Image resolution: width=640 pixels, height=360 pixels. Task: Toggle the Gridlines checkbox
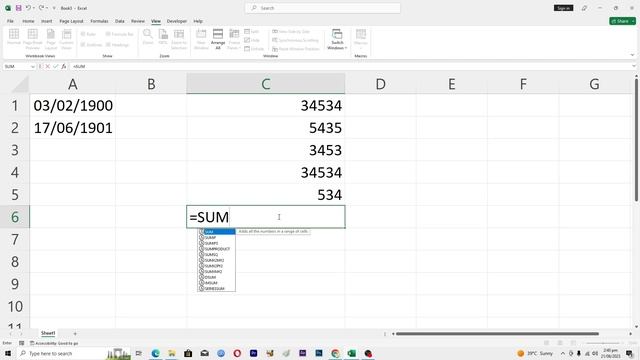tap(91, 44)
